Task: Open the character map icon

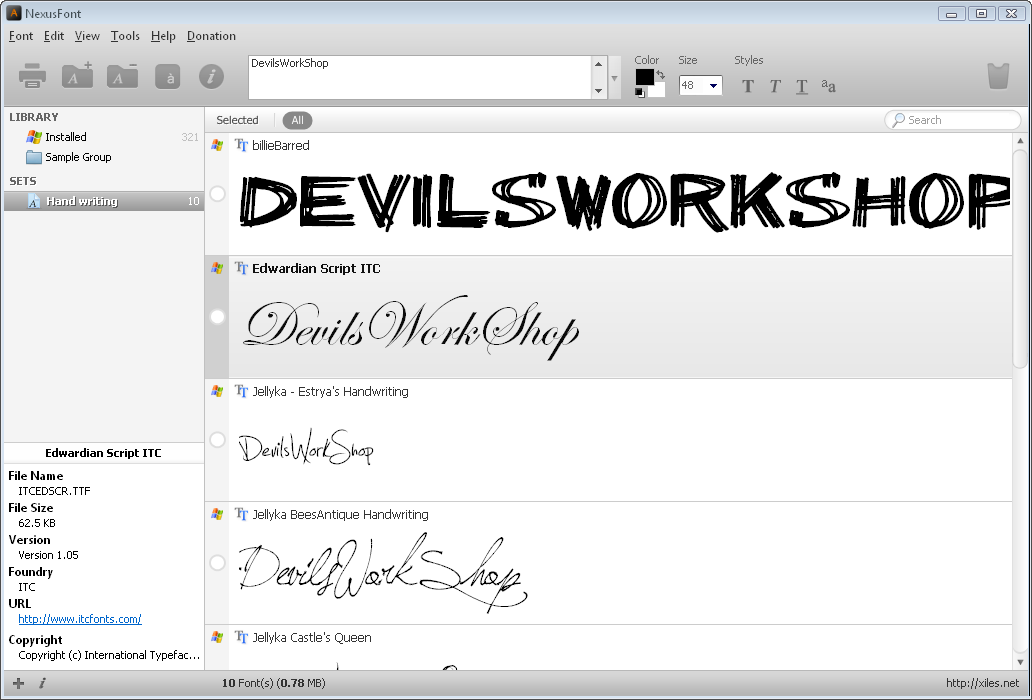Action: tap(168, 76)
